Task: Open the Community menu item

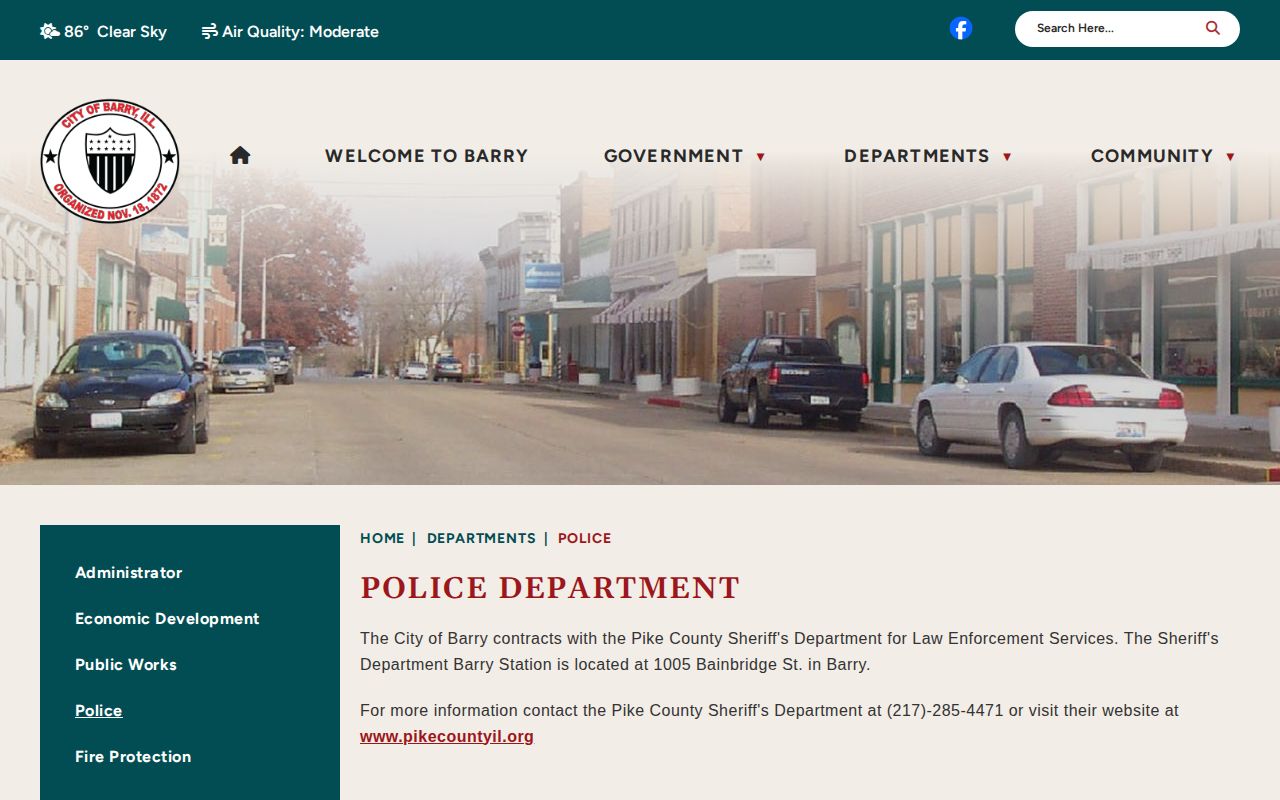Action: click(x=1151, y=156)
